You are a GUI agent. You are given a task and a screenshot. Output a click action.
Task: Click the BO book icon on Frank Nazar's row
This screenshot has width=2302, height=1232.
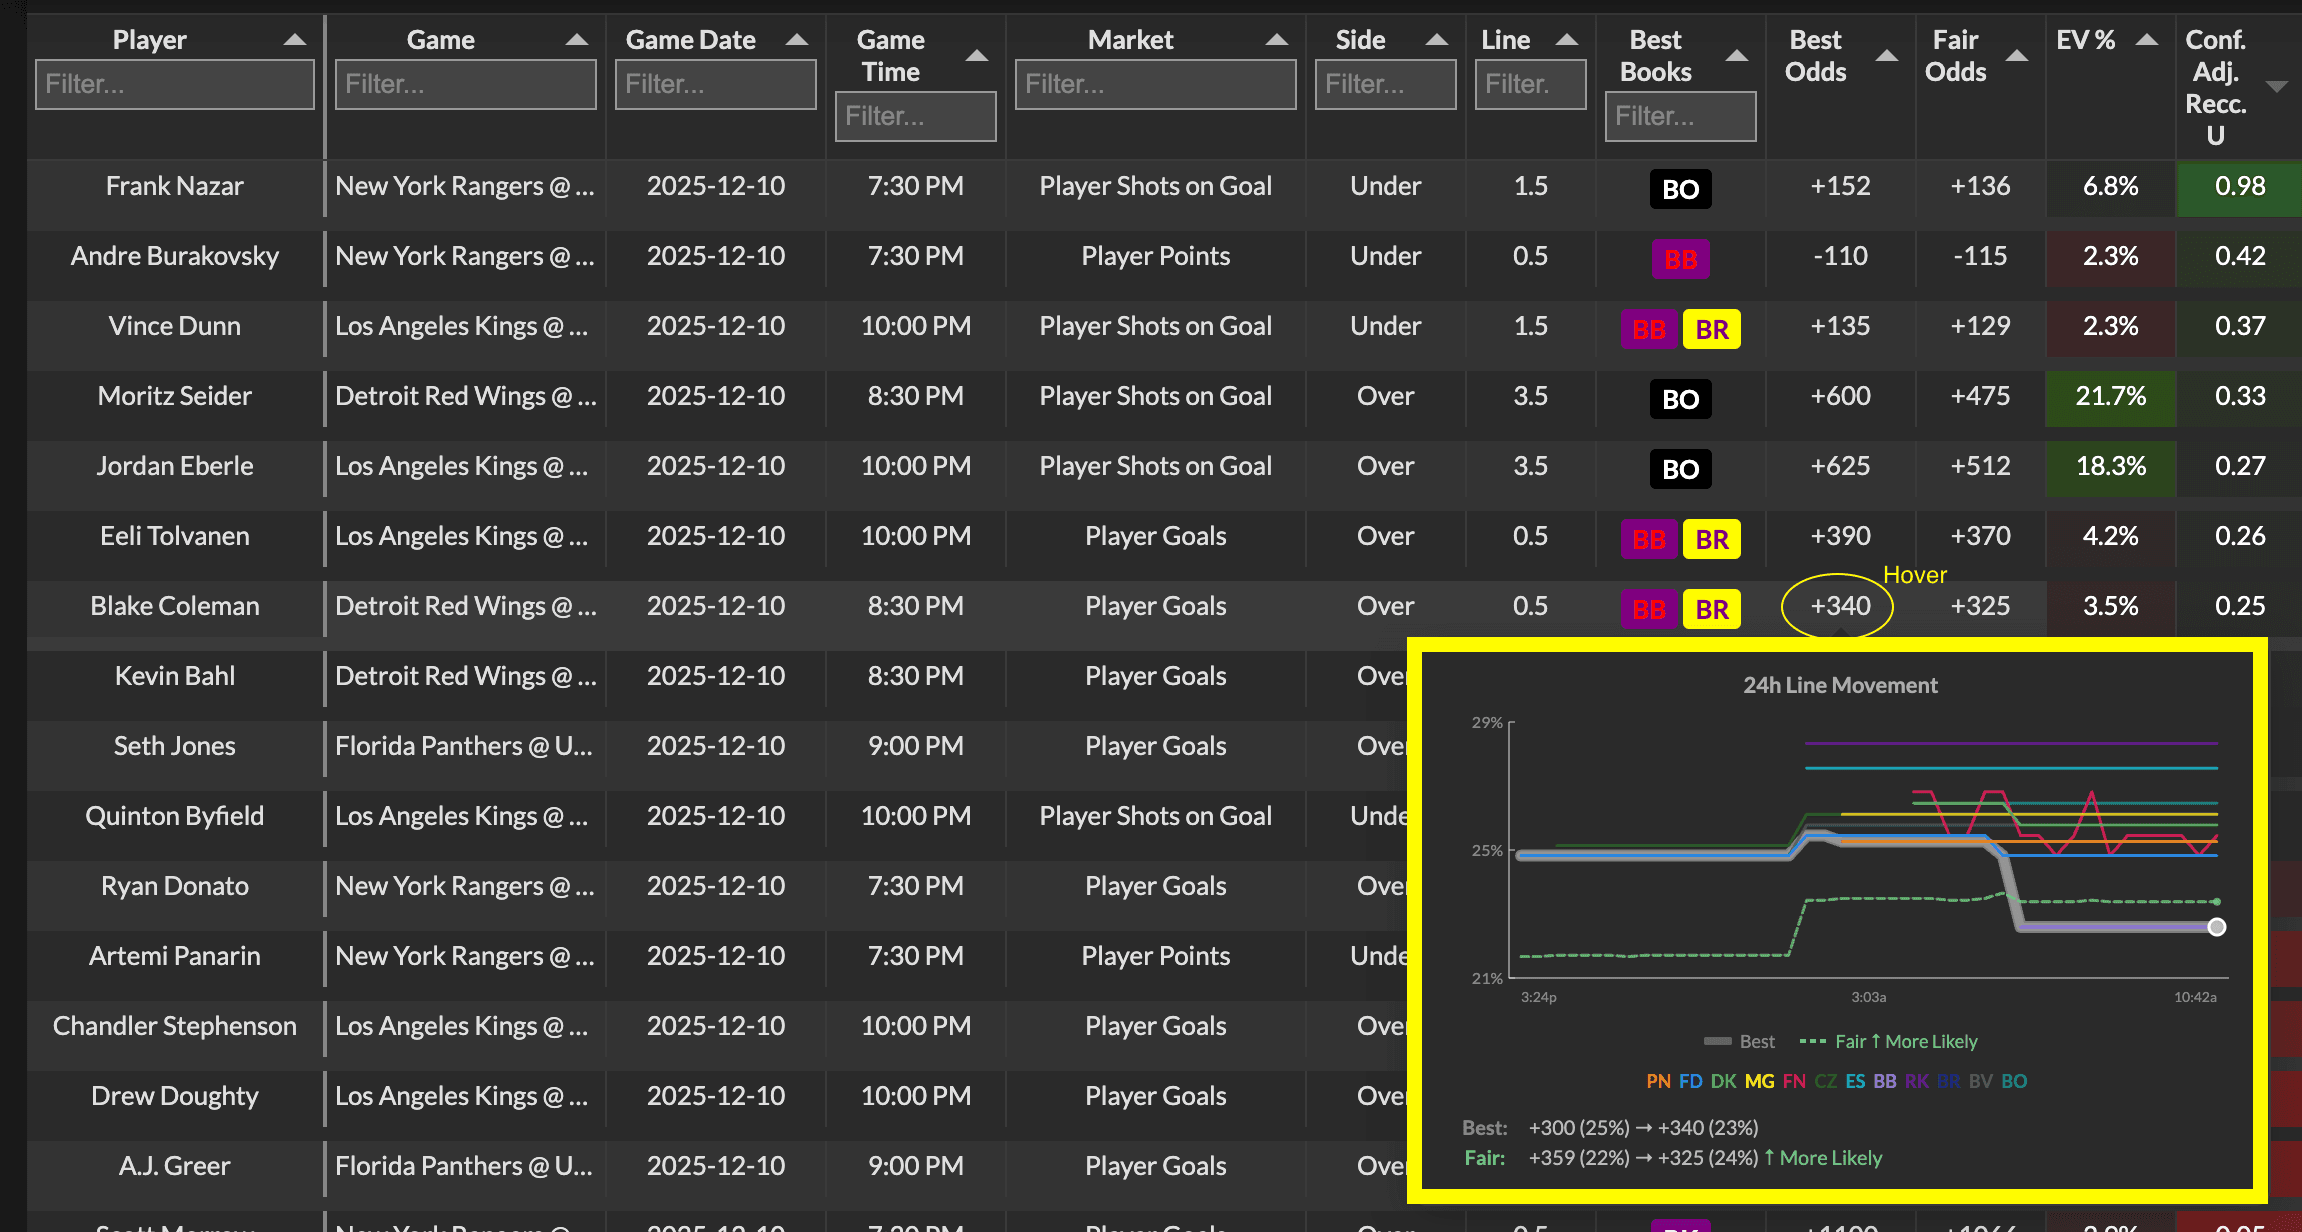pos(1680,189)
